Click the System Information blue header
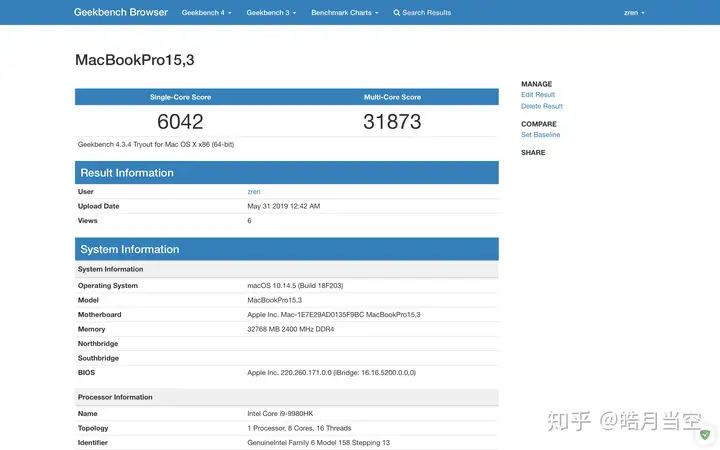Viewport: 720px width, 450px height. click(287, 249)
